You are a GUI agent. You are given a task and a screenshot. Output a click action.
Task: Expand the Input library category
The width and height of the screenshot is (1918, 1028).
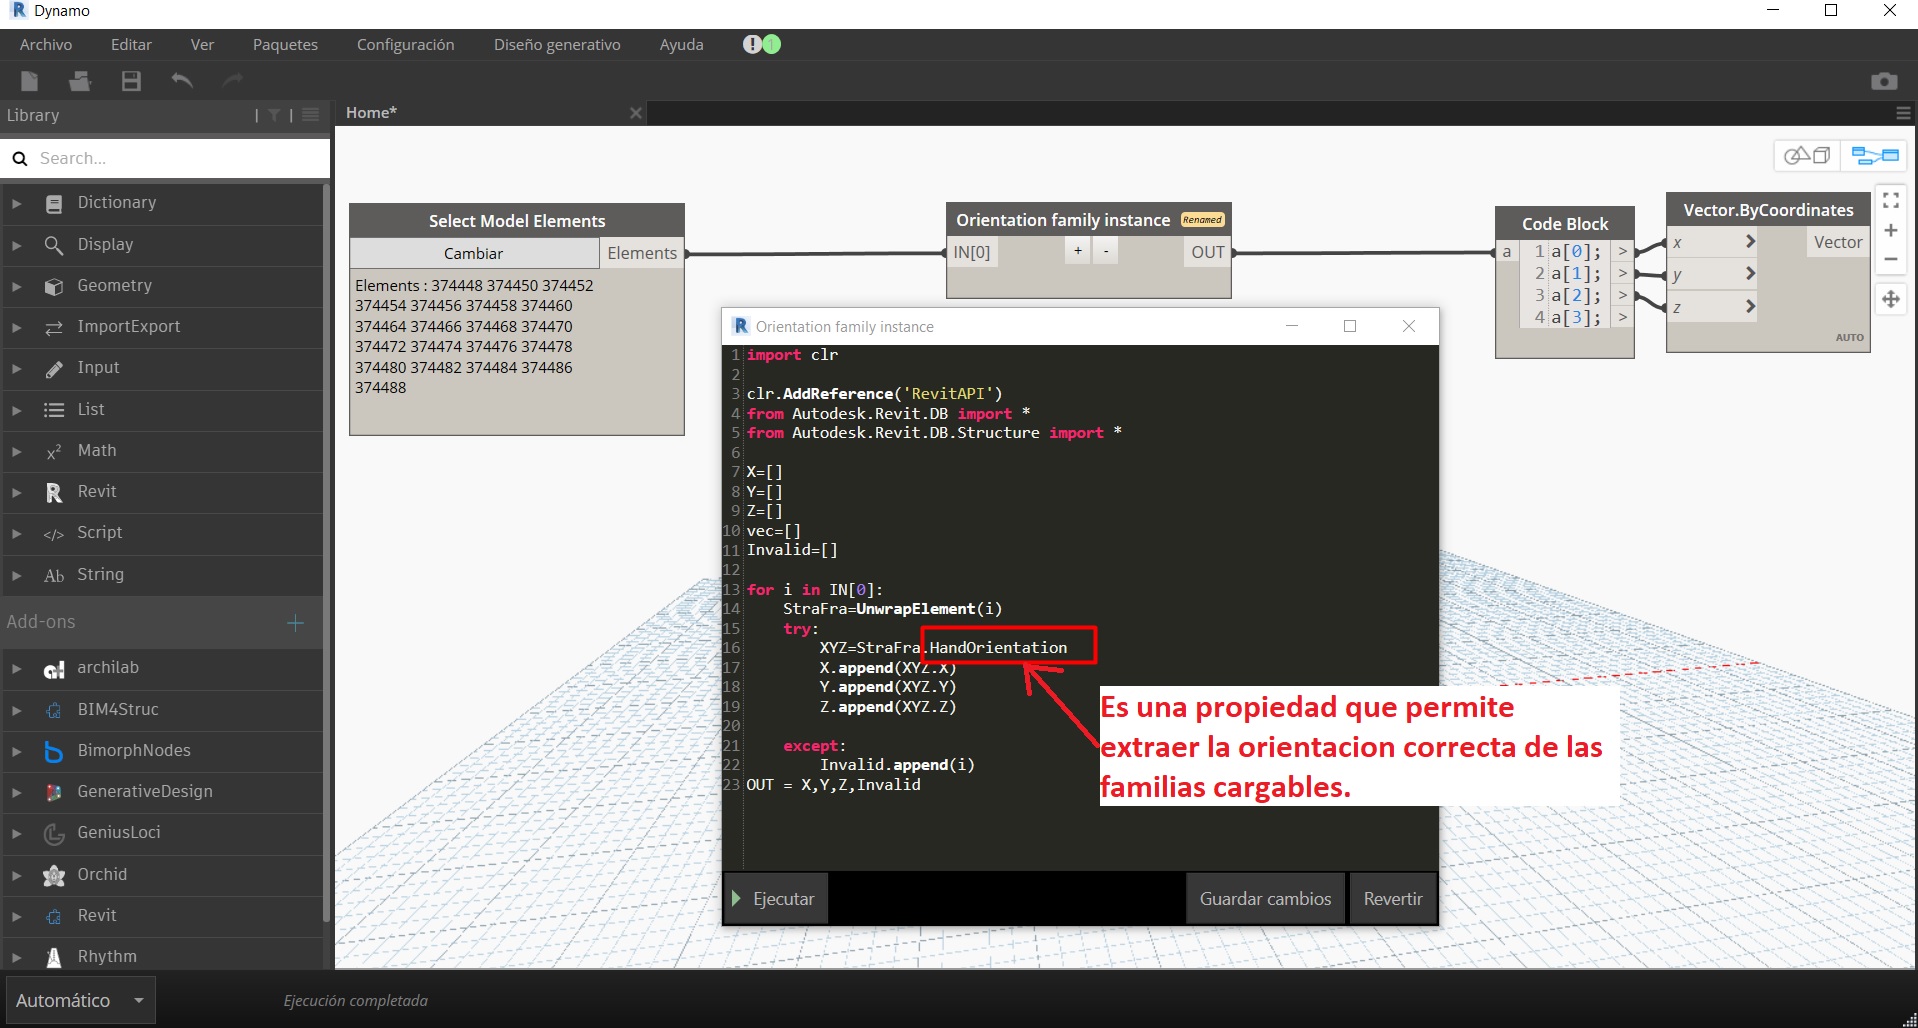tap(16, 369)
